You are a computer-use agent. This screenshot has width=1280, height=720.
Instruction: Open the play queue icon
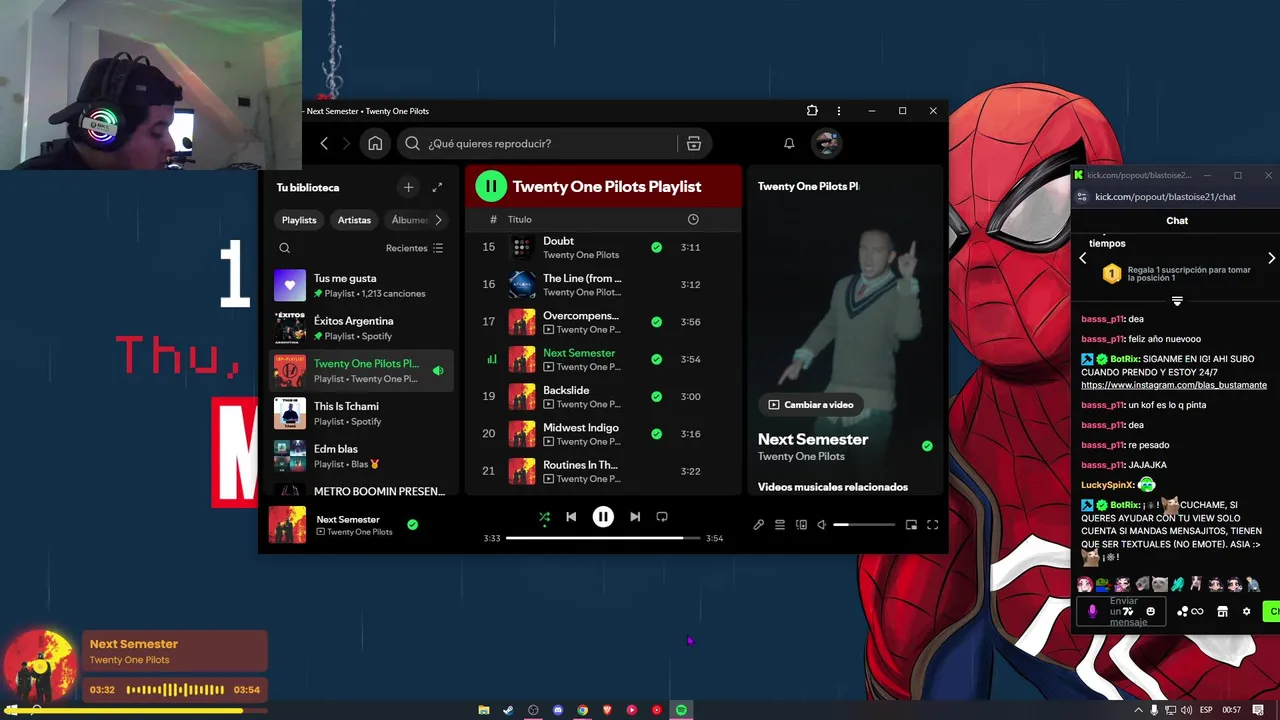click(x=780, y=525)
